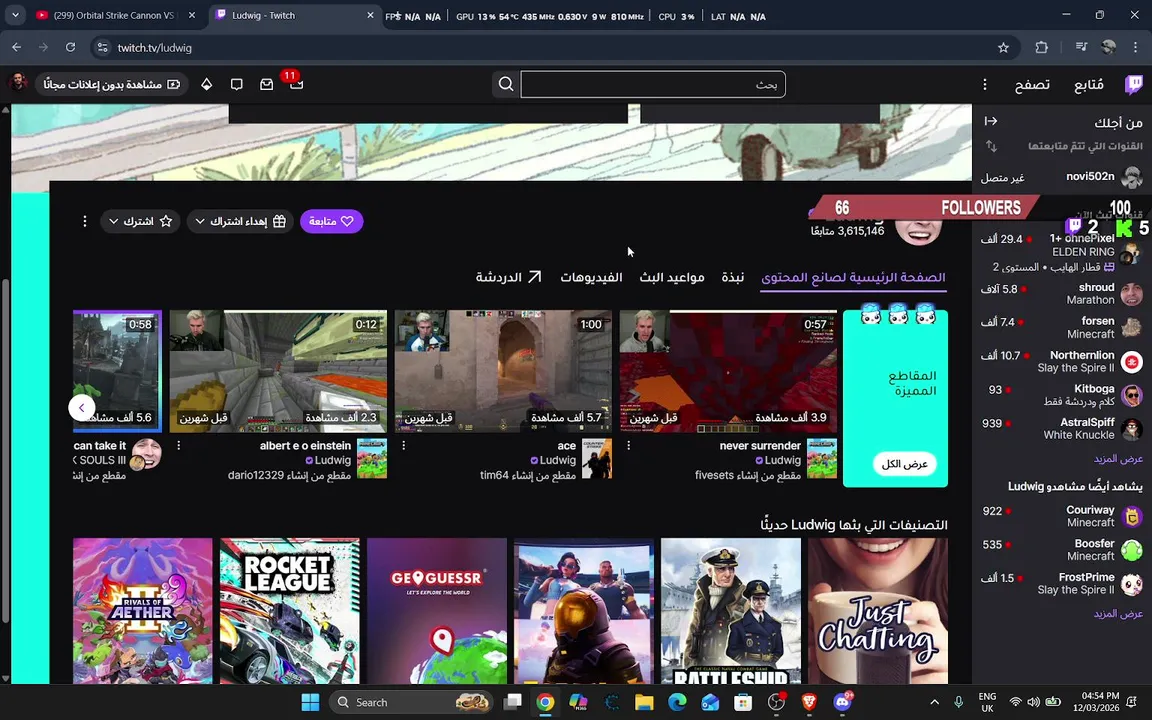
Task: Open the Windows Start menu
Action: pos(310,702)
